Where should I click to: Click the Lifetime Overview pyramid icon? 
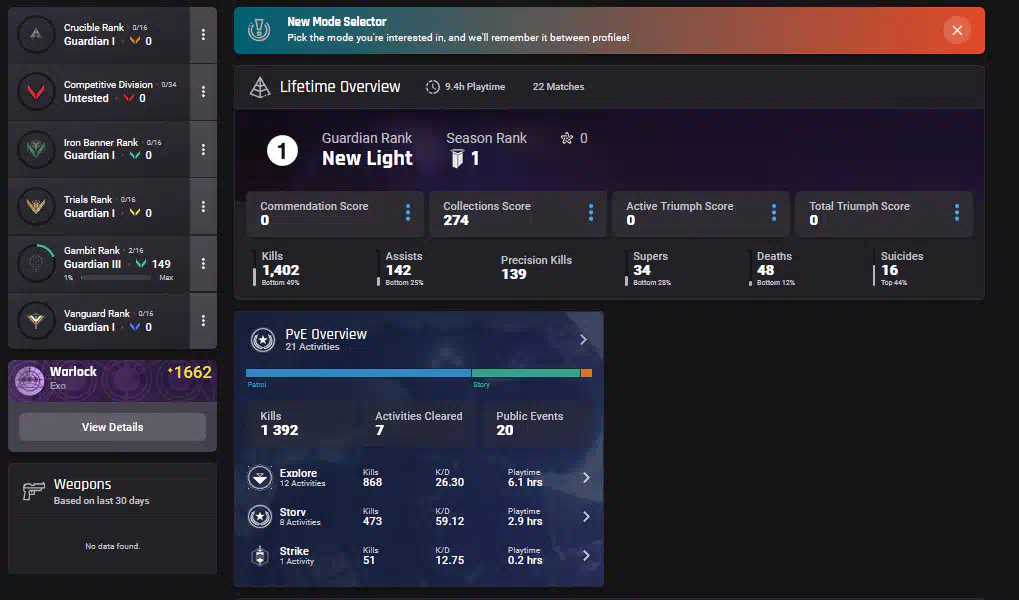click(x=260, y=87)
